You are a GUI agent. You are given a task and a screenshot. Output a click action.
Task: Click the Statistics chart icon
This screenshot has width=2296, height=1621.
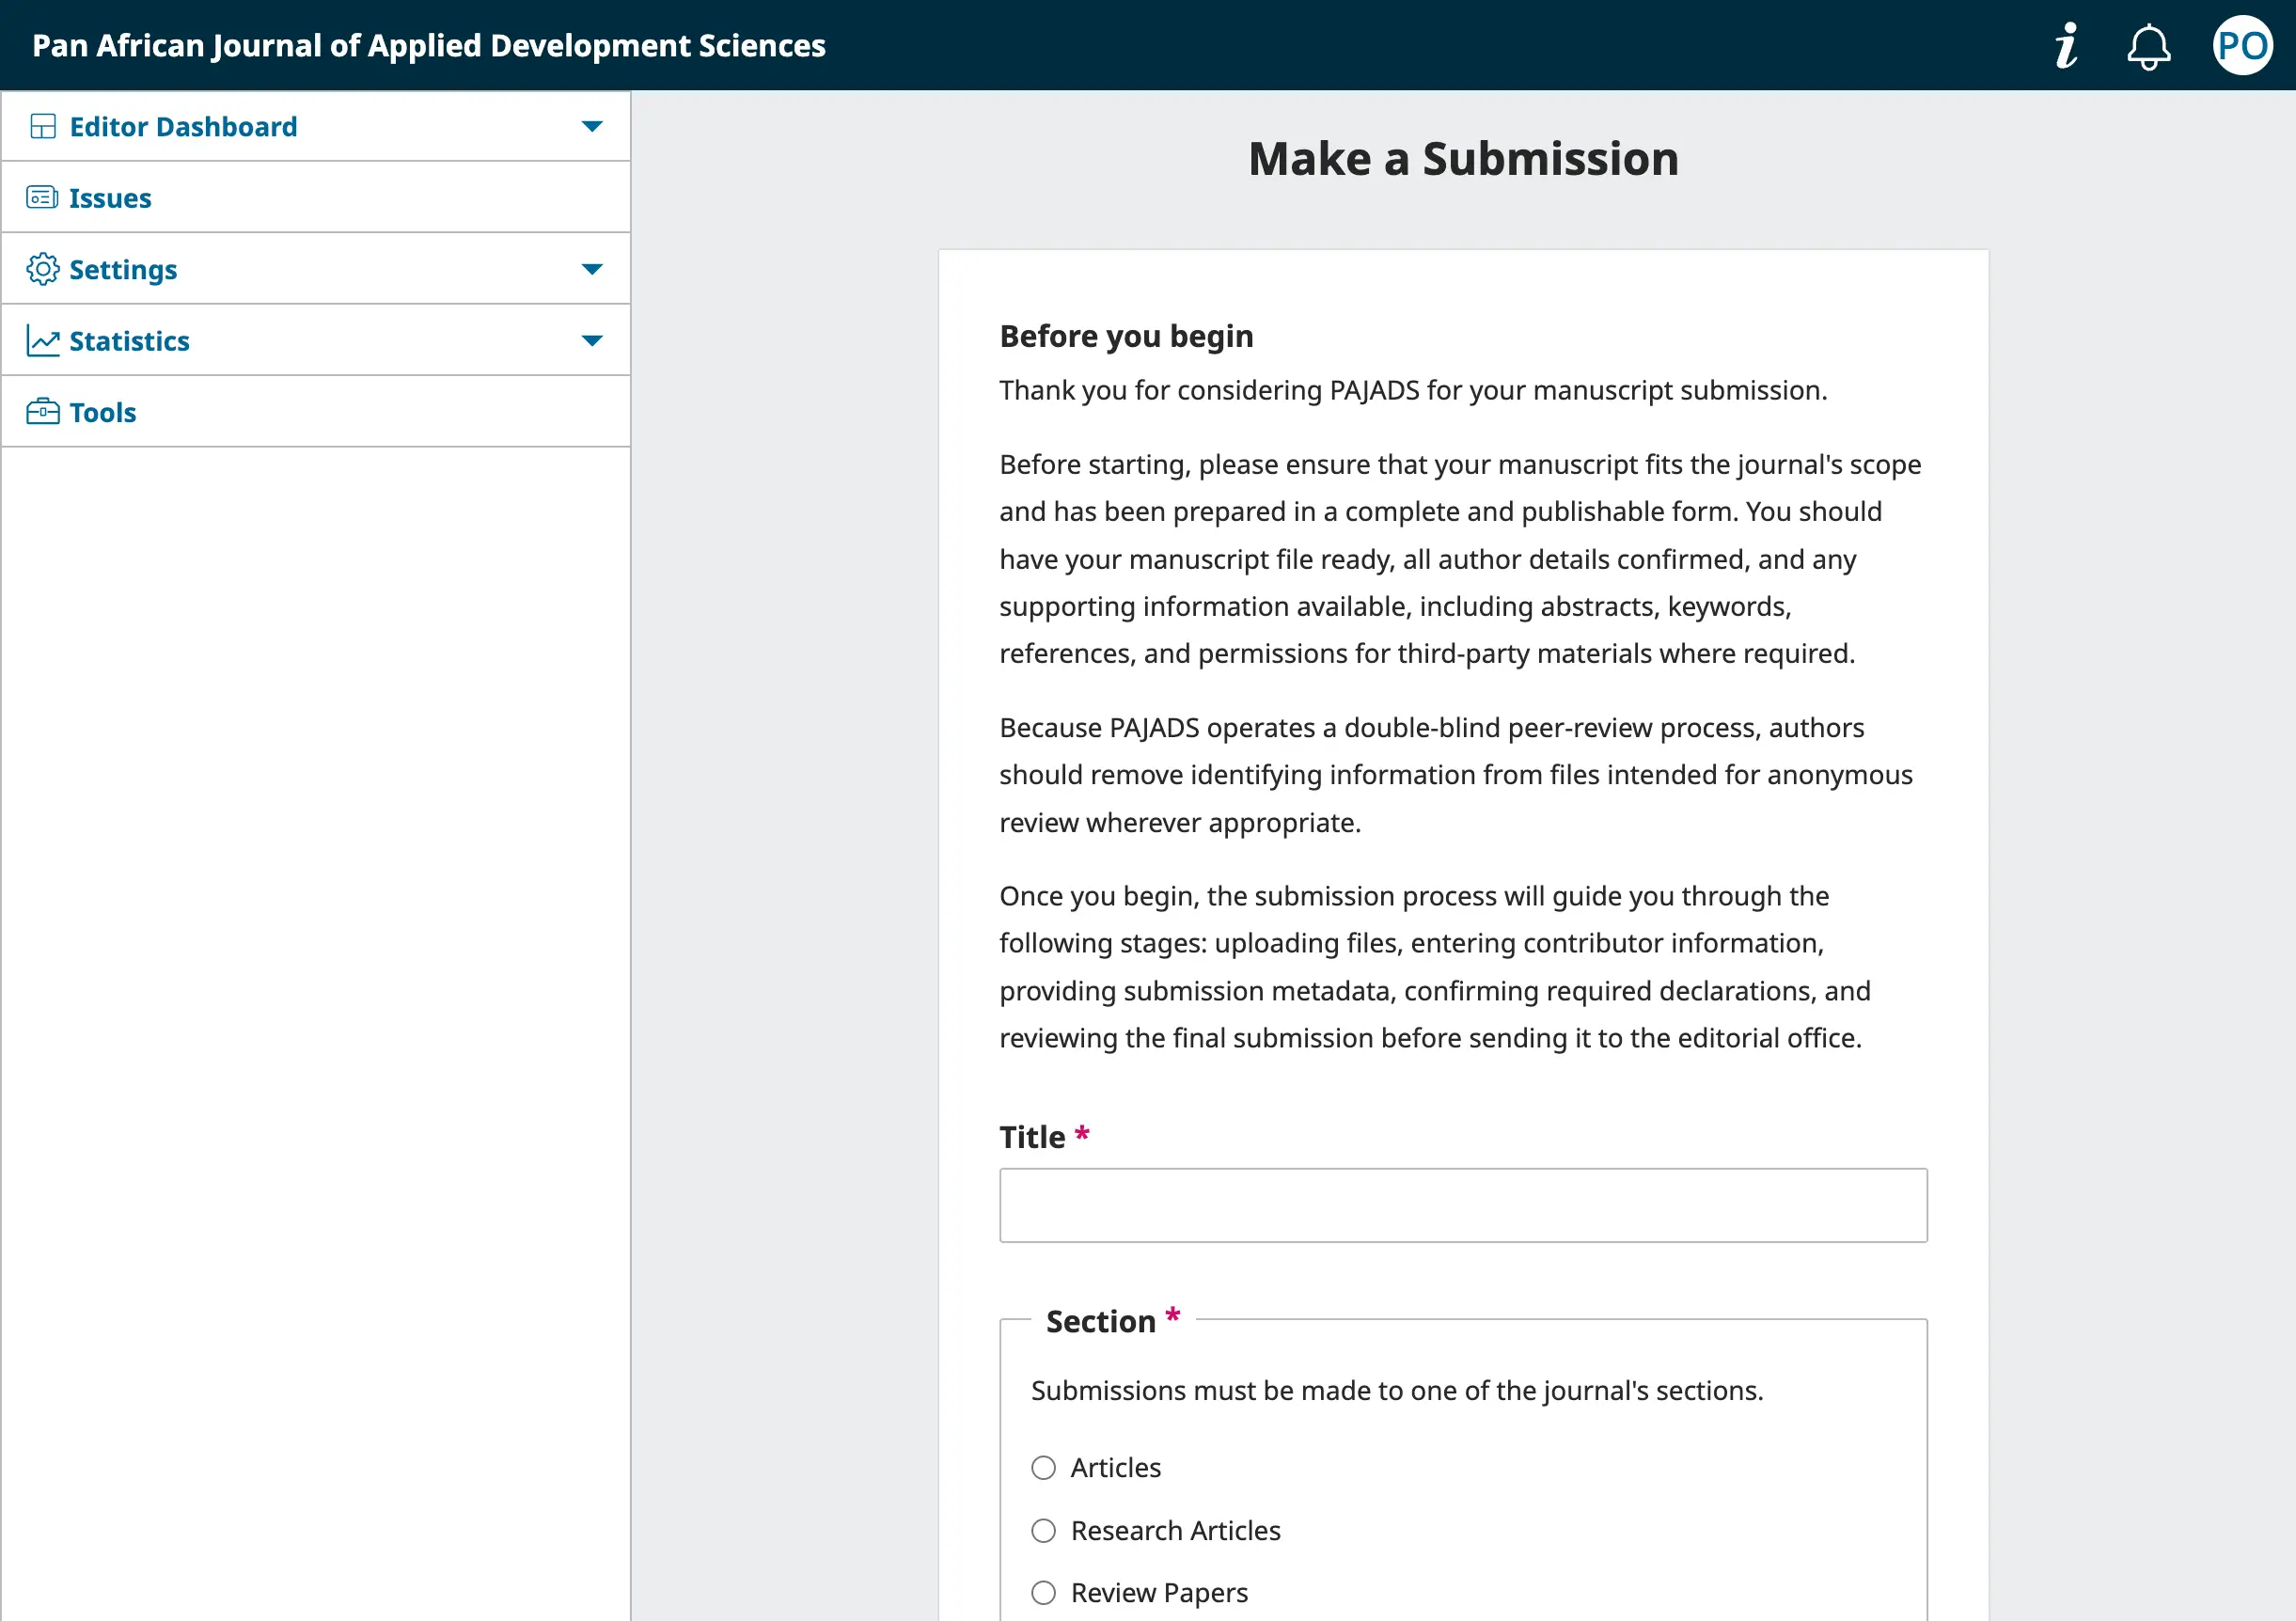pos(42,340)
